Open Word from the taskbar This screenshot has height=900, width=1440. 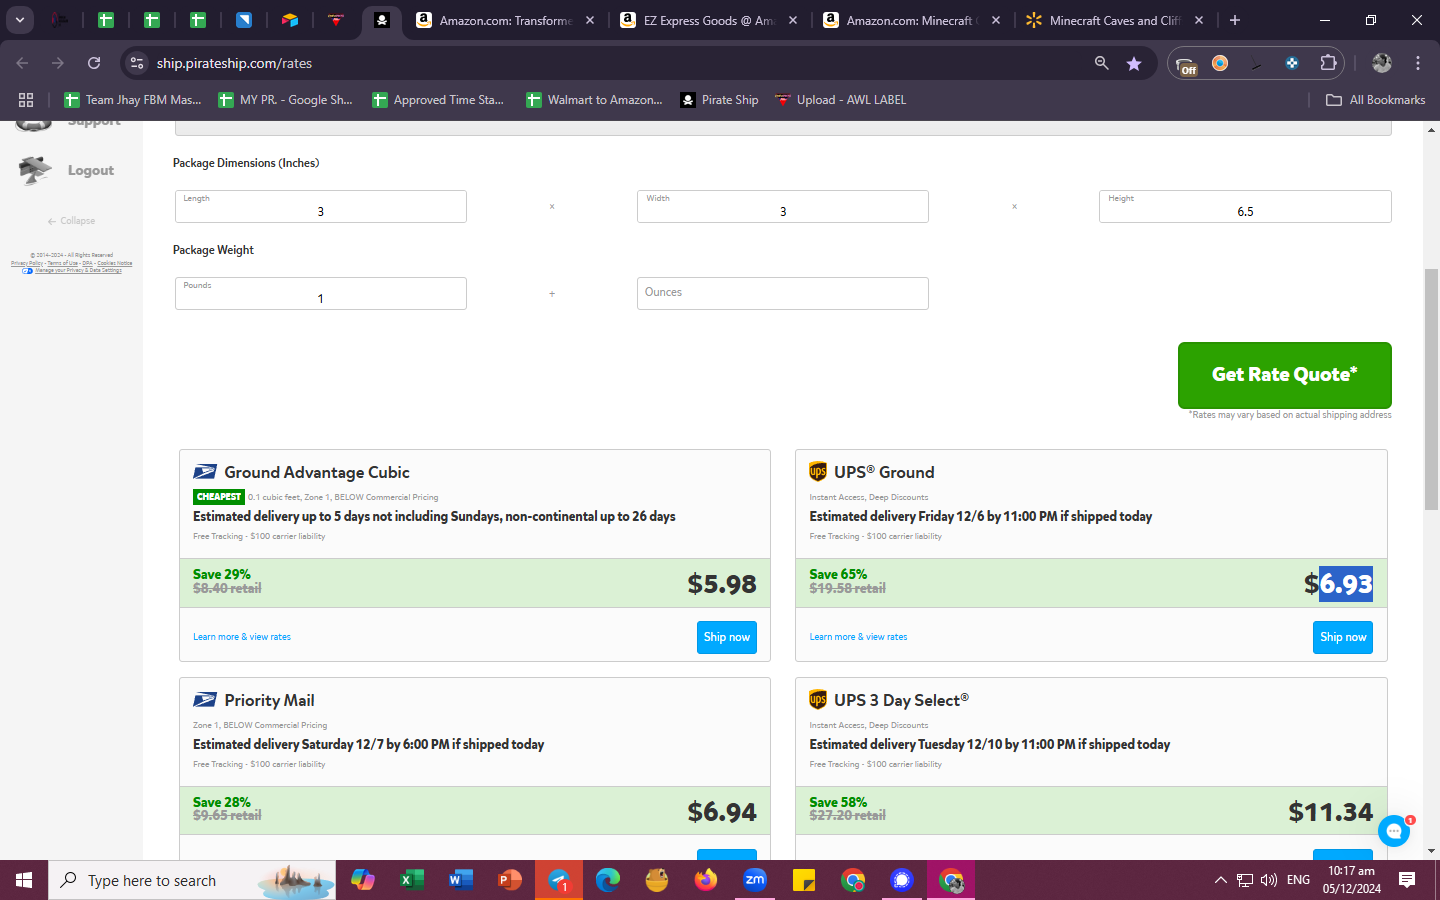coord(460,880)
